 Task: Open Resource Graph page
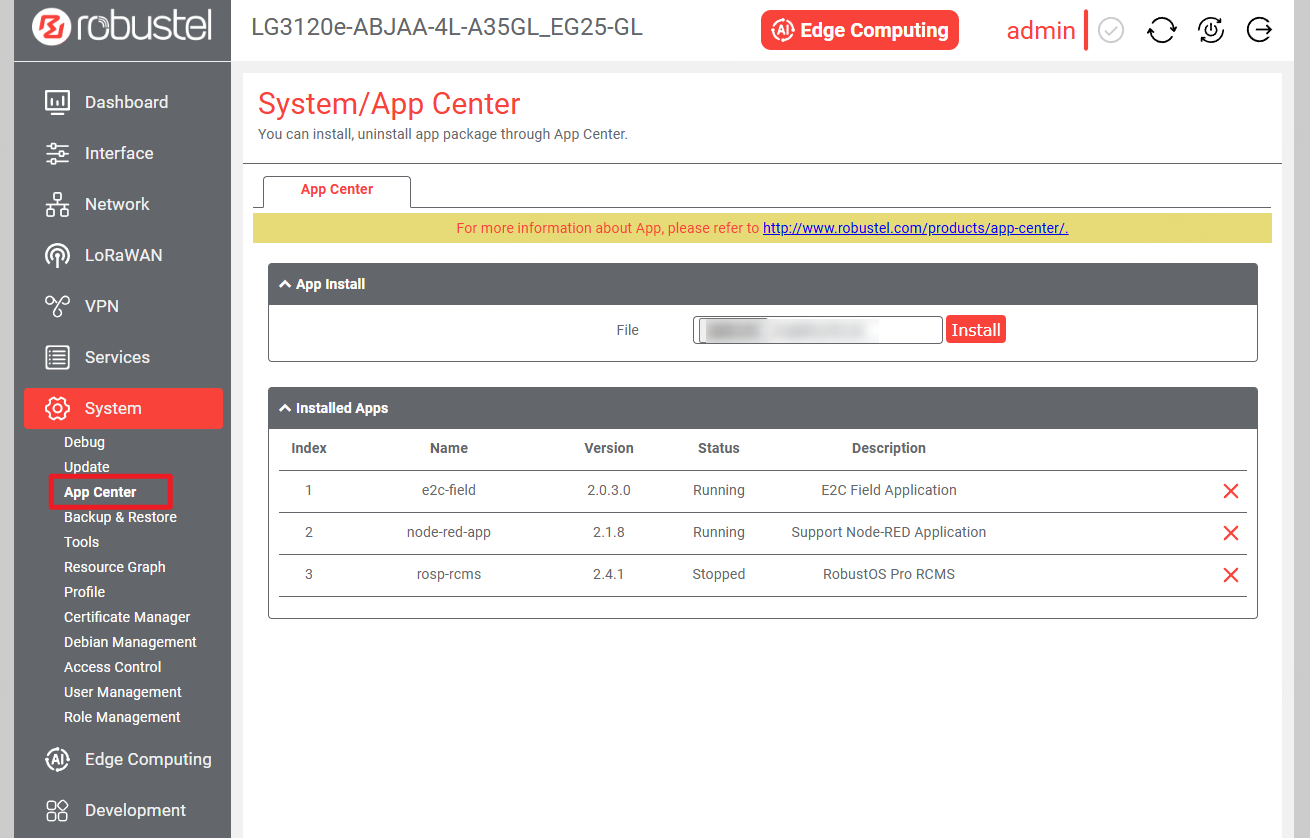115,567
